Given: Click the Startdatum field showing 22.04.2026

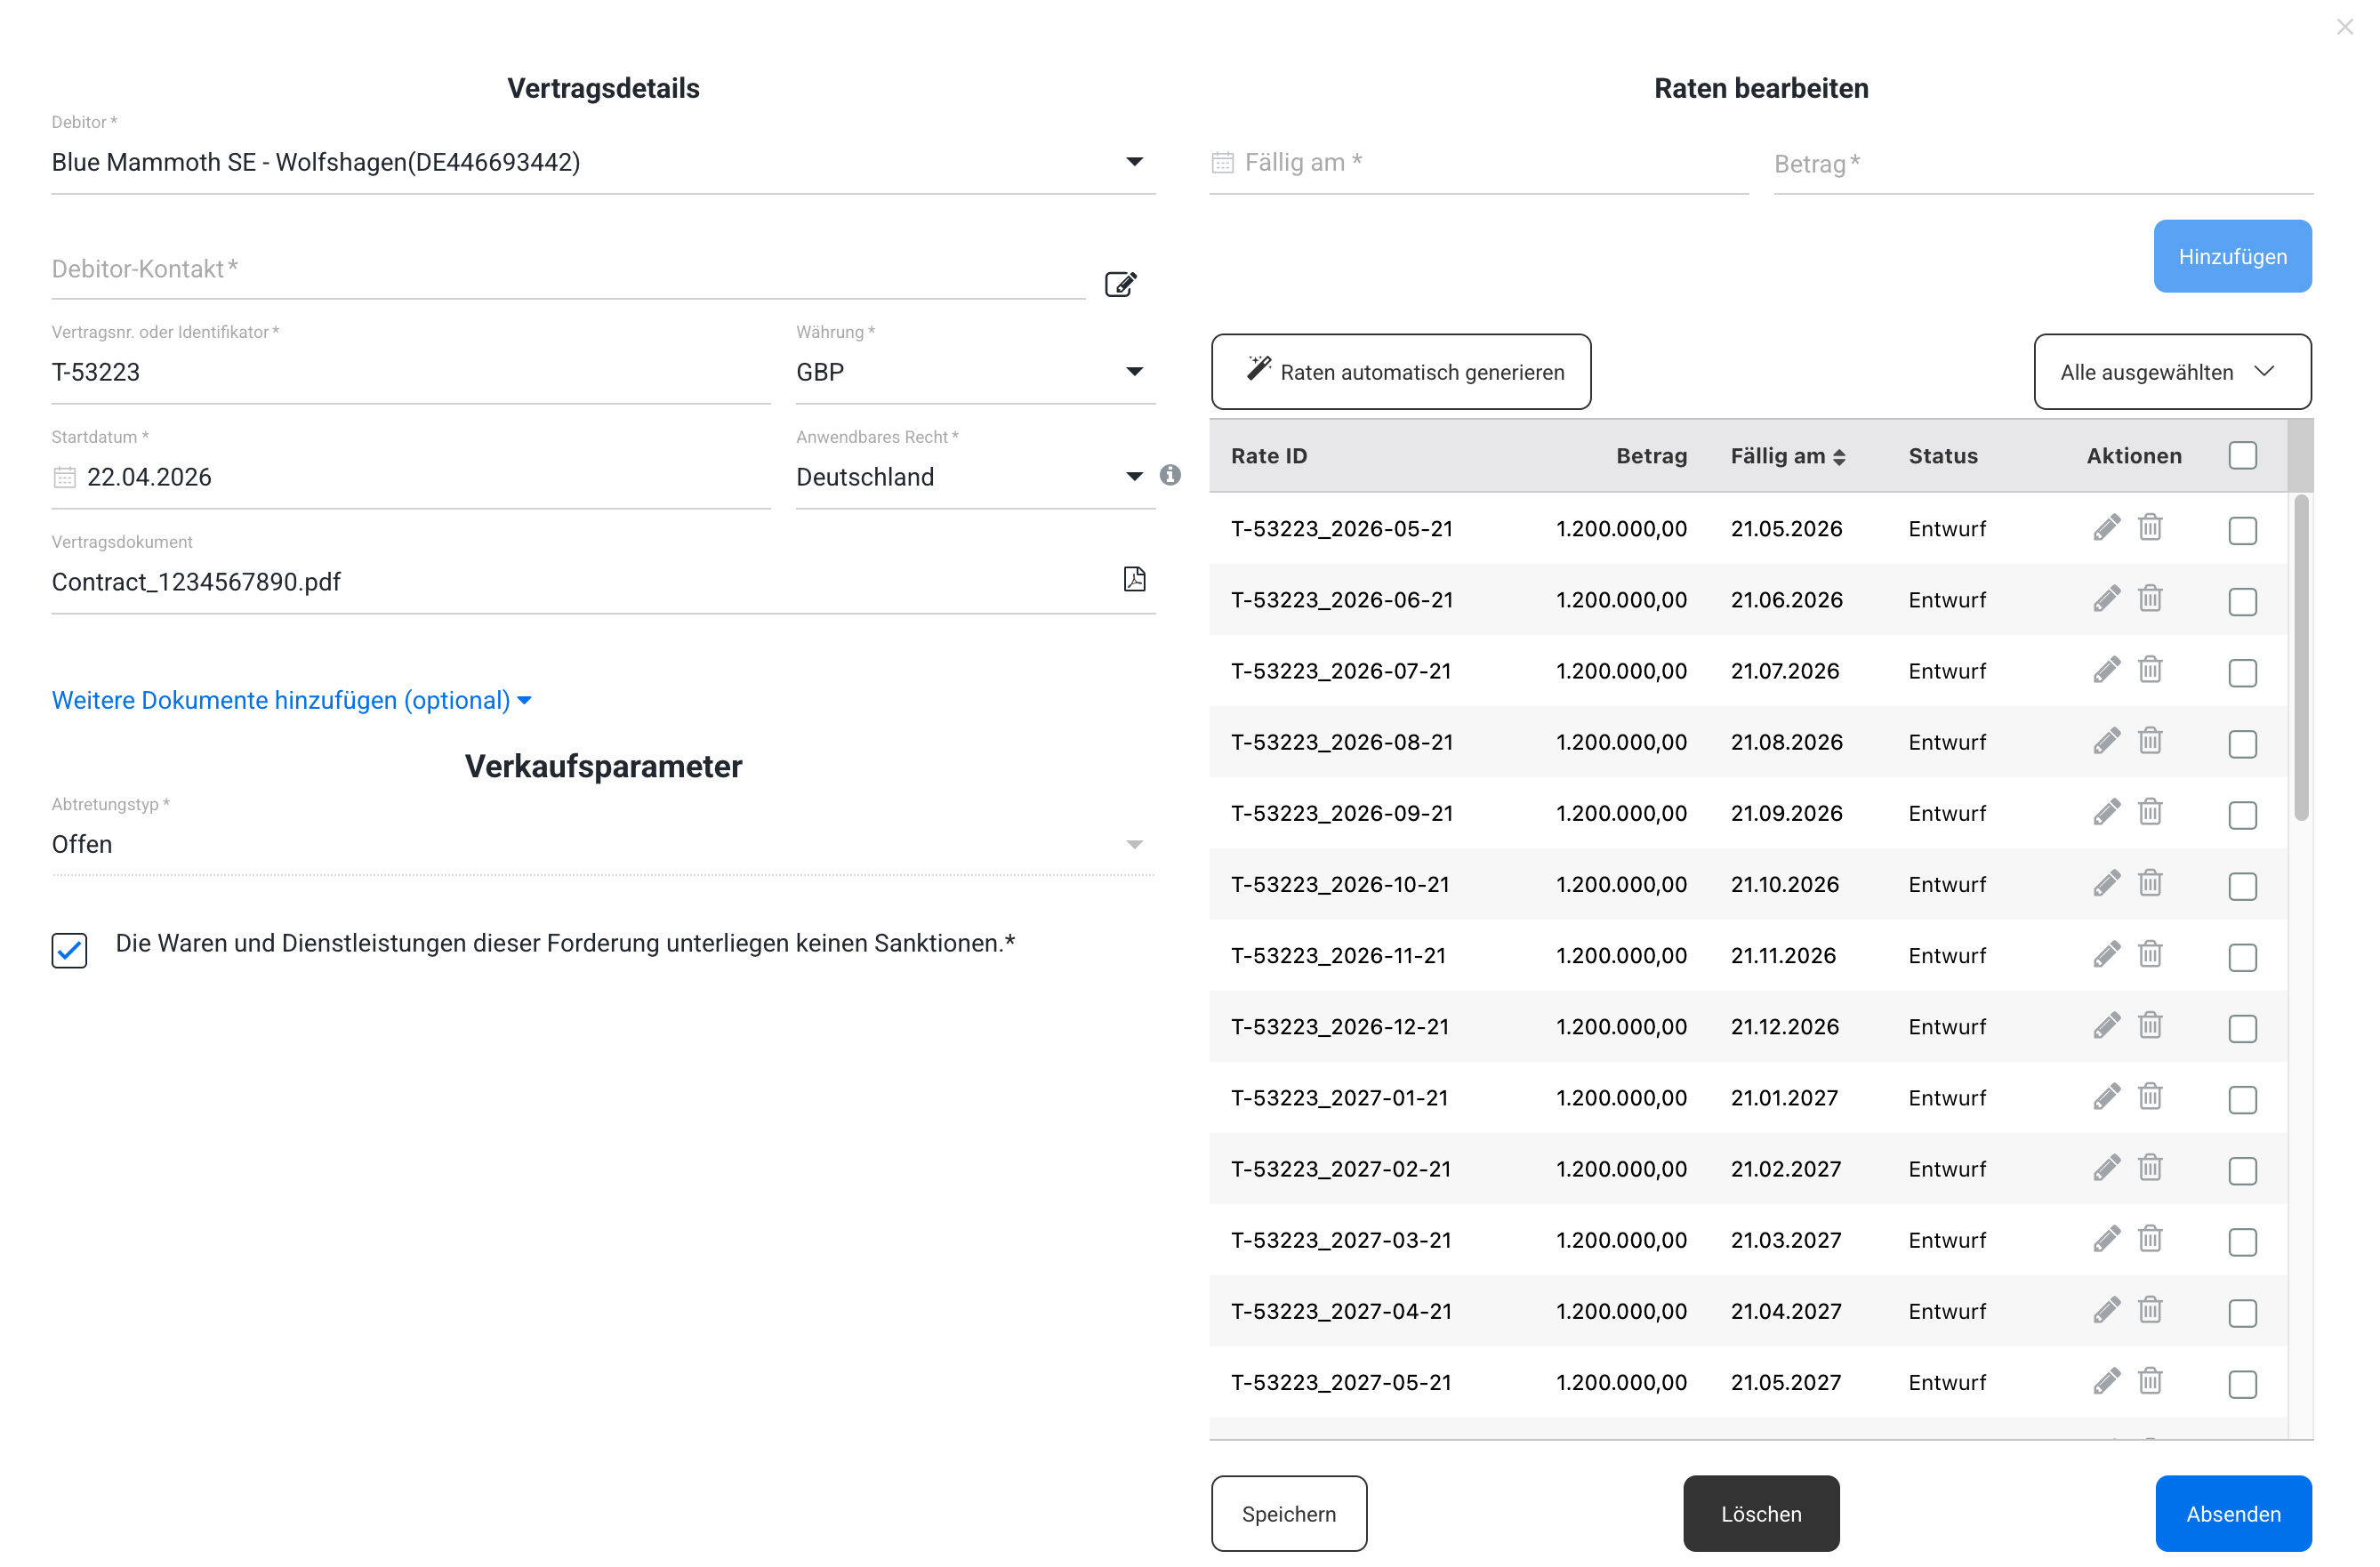Looking at the screenshot, I should pos(411,477).
